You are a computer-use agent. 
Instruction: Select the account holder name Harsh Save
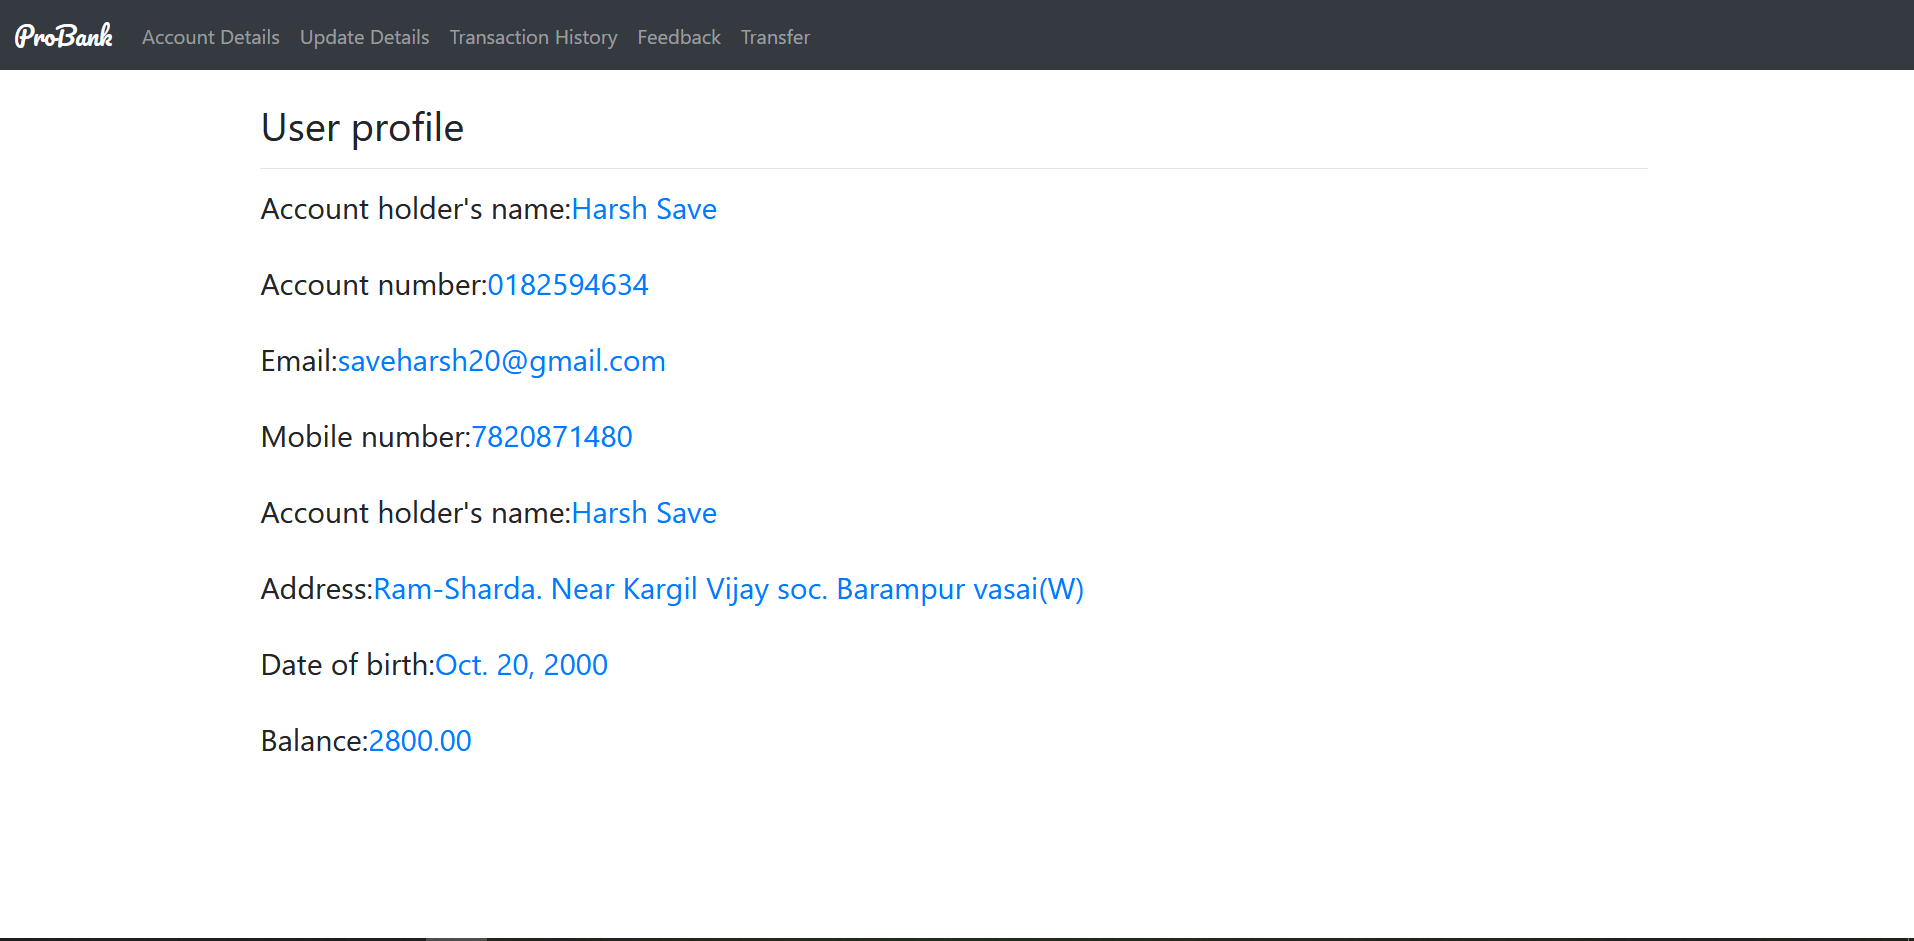[643, 209]
